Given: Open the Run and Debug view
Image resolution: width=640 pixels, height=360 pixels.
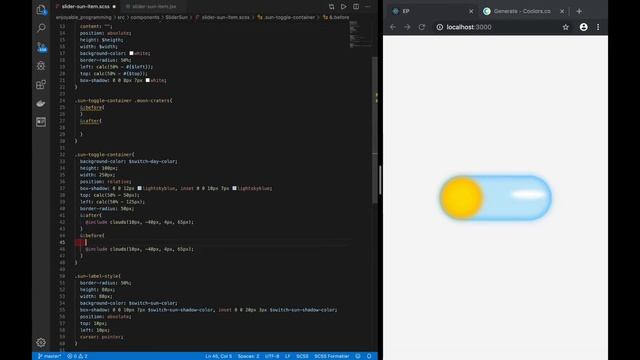Looking at the screenshot, I should tap(41, 66).
